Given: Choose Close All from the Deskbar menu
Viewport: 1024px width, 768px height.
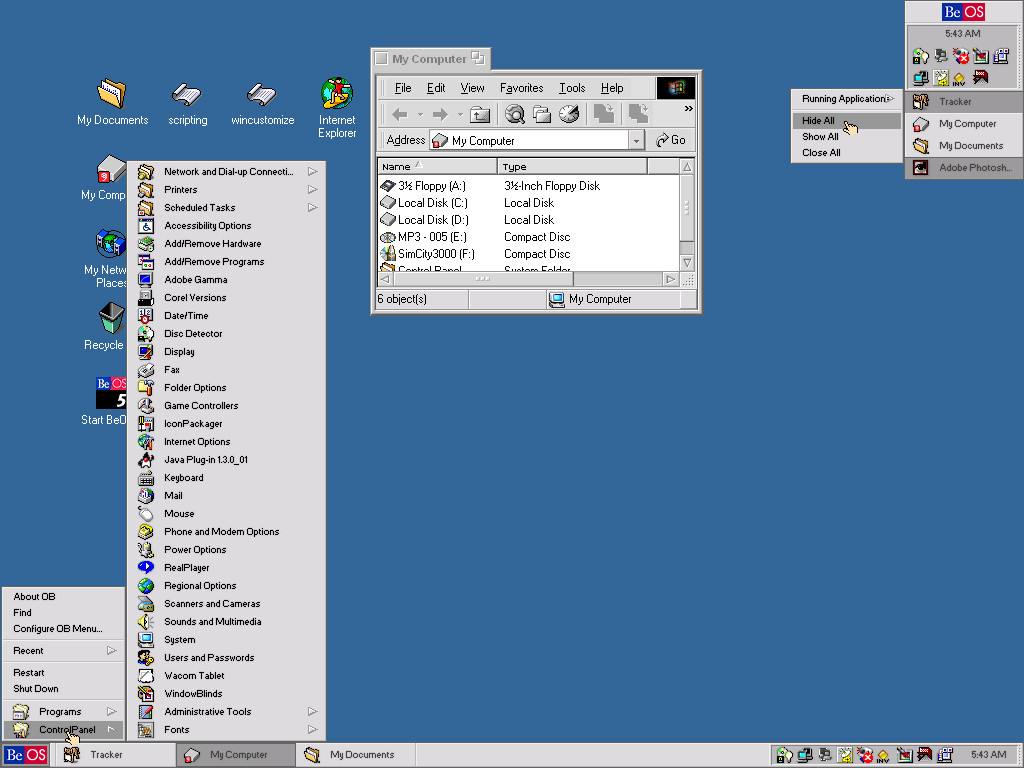Looking at the screenshot, I should (x=846, y=153).
